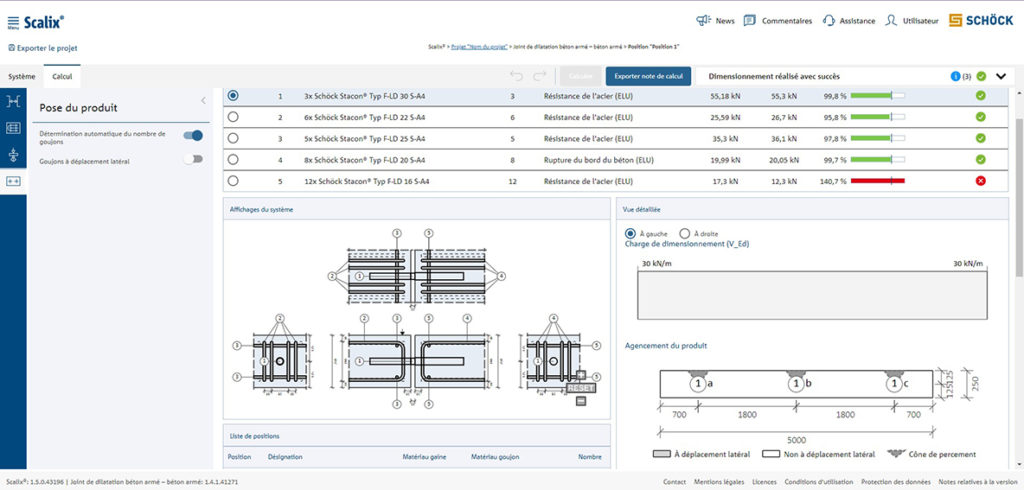Click Rupture du bord du béton cell

tap(598, 159)
